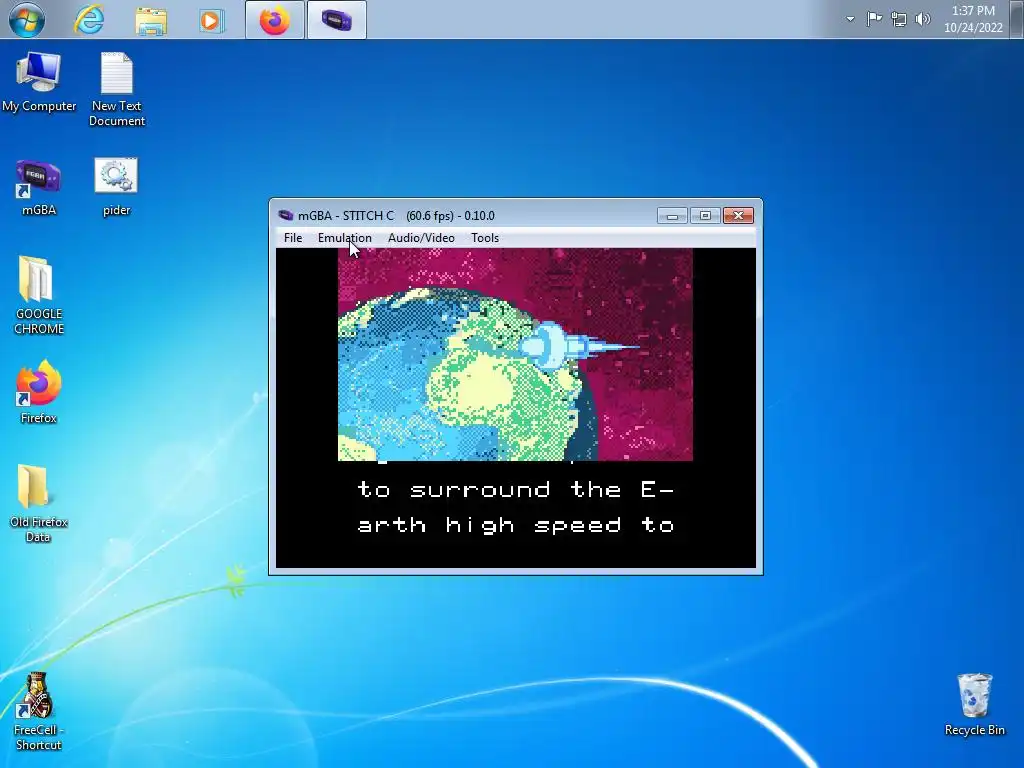Open the volume speaker icon
The width and height of the screenshot is (1024, 768).
click(923, 19)
